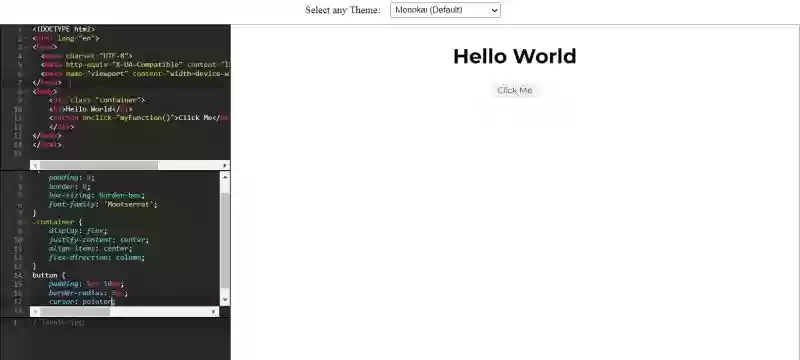
Task: Click the HTML editor horizontal scrollbar thumb
Action: point(99,165)
